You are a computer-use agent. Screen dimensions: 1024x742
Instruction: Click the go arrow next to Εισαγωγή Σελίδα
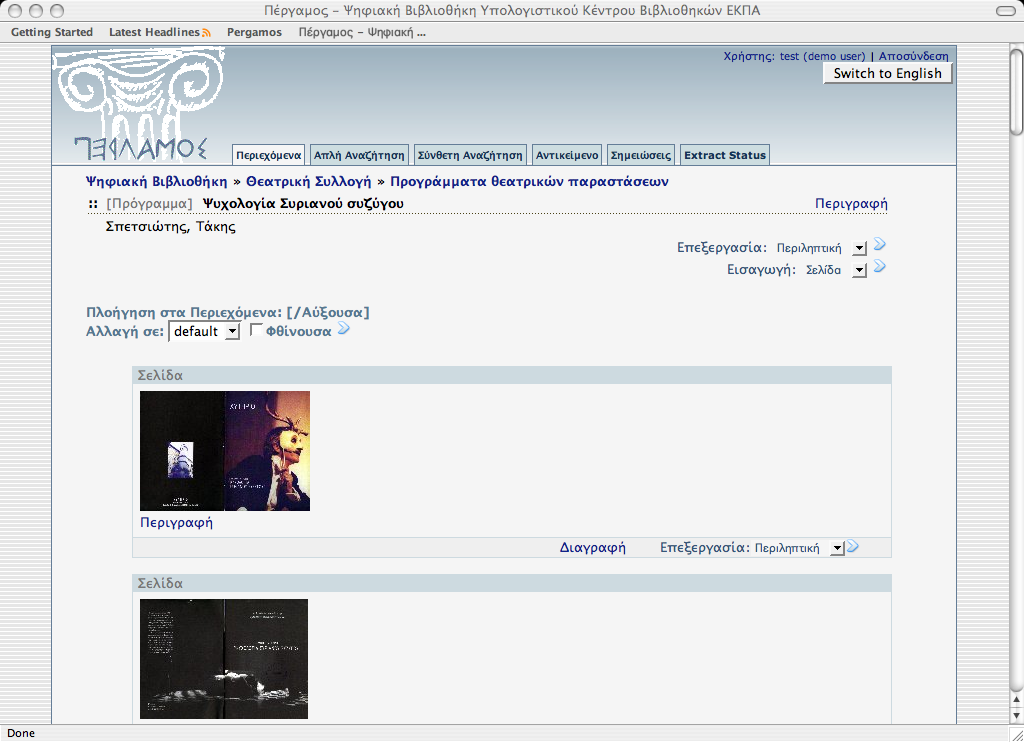pyautogui.click(x=880, y=266)
